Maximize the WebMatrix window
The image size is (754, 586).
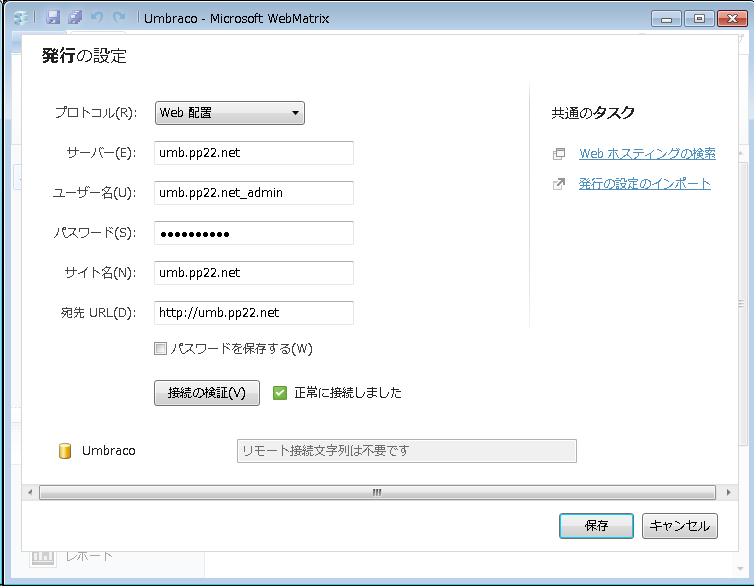(x=699, y=19)
